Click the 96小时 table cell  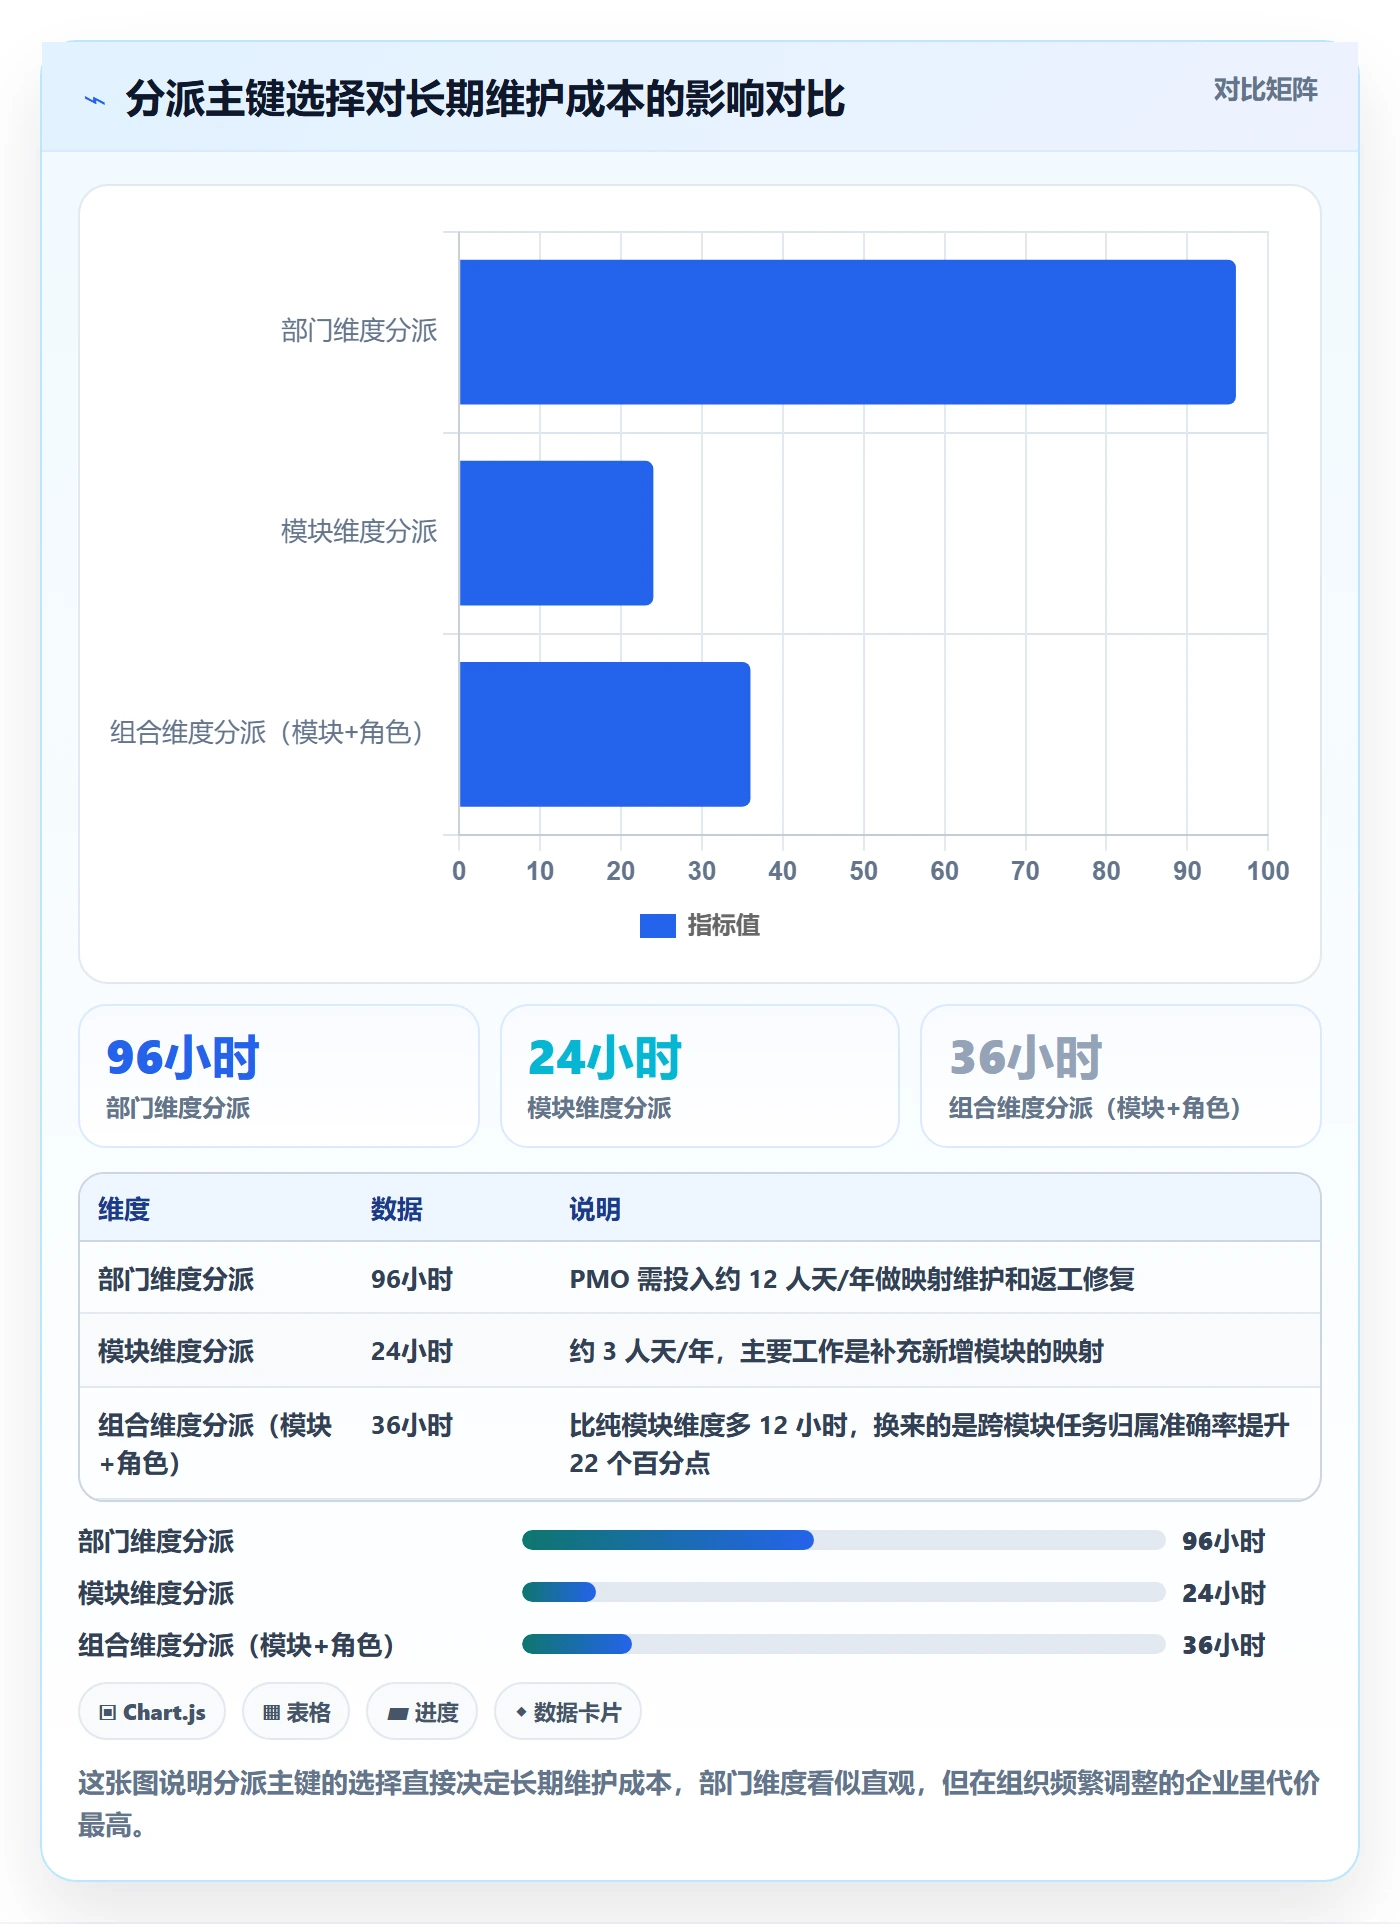coord(412,1279)
